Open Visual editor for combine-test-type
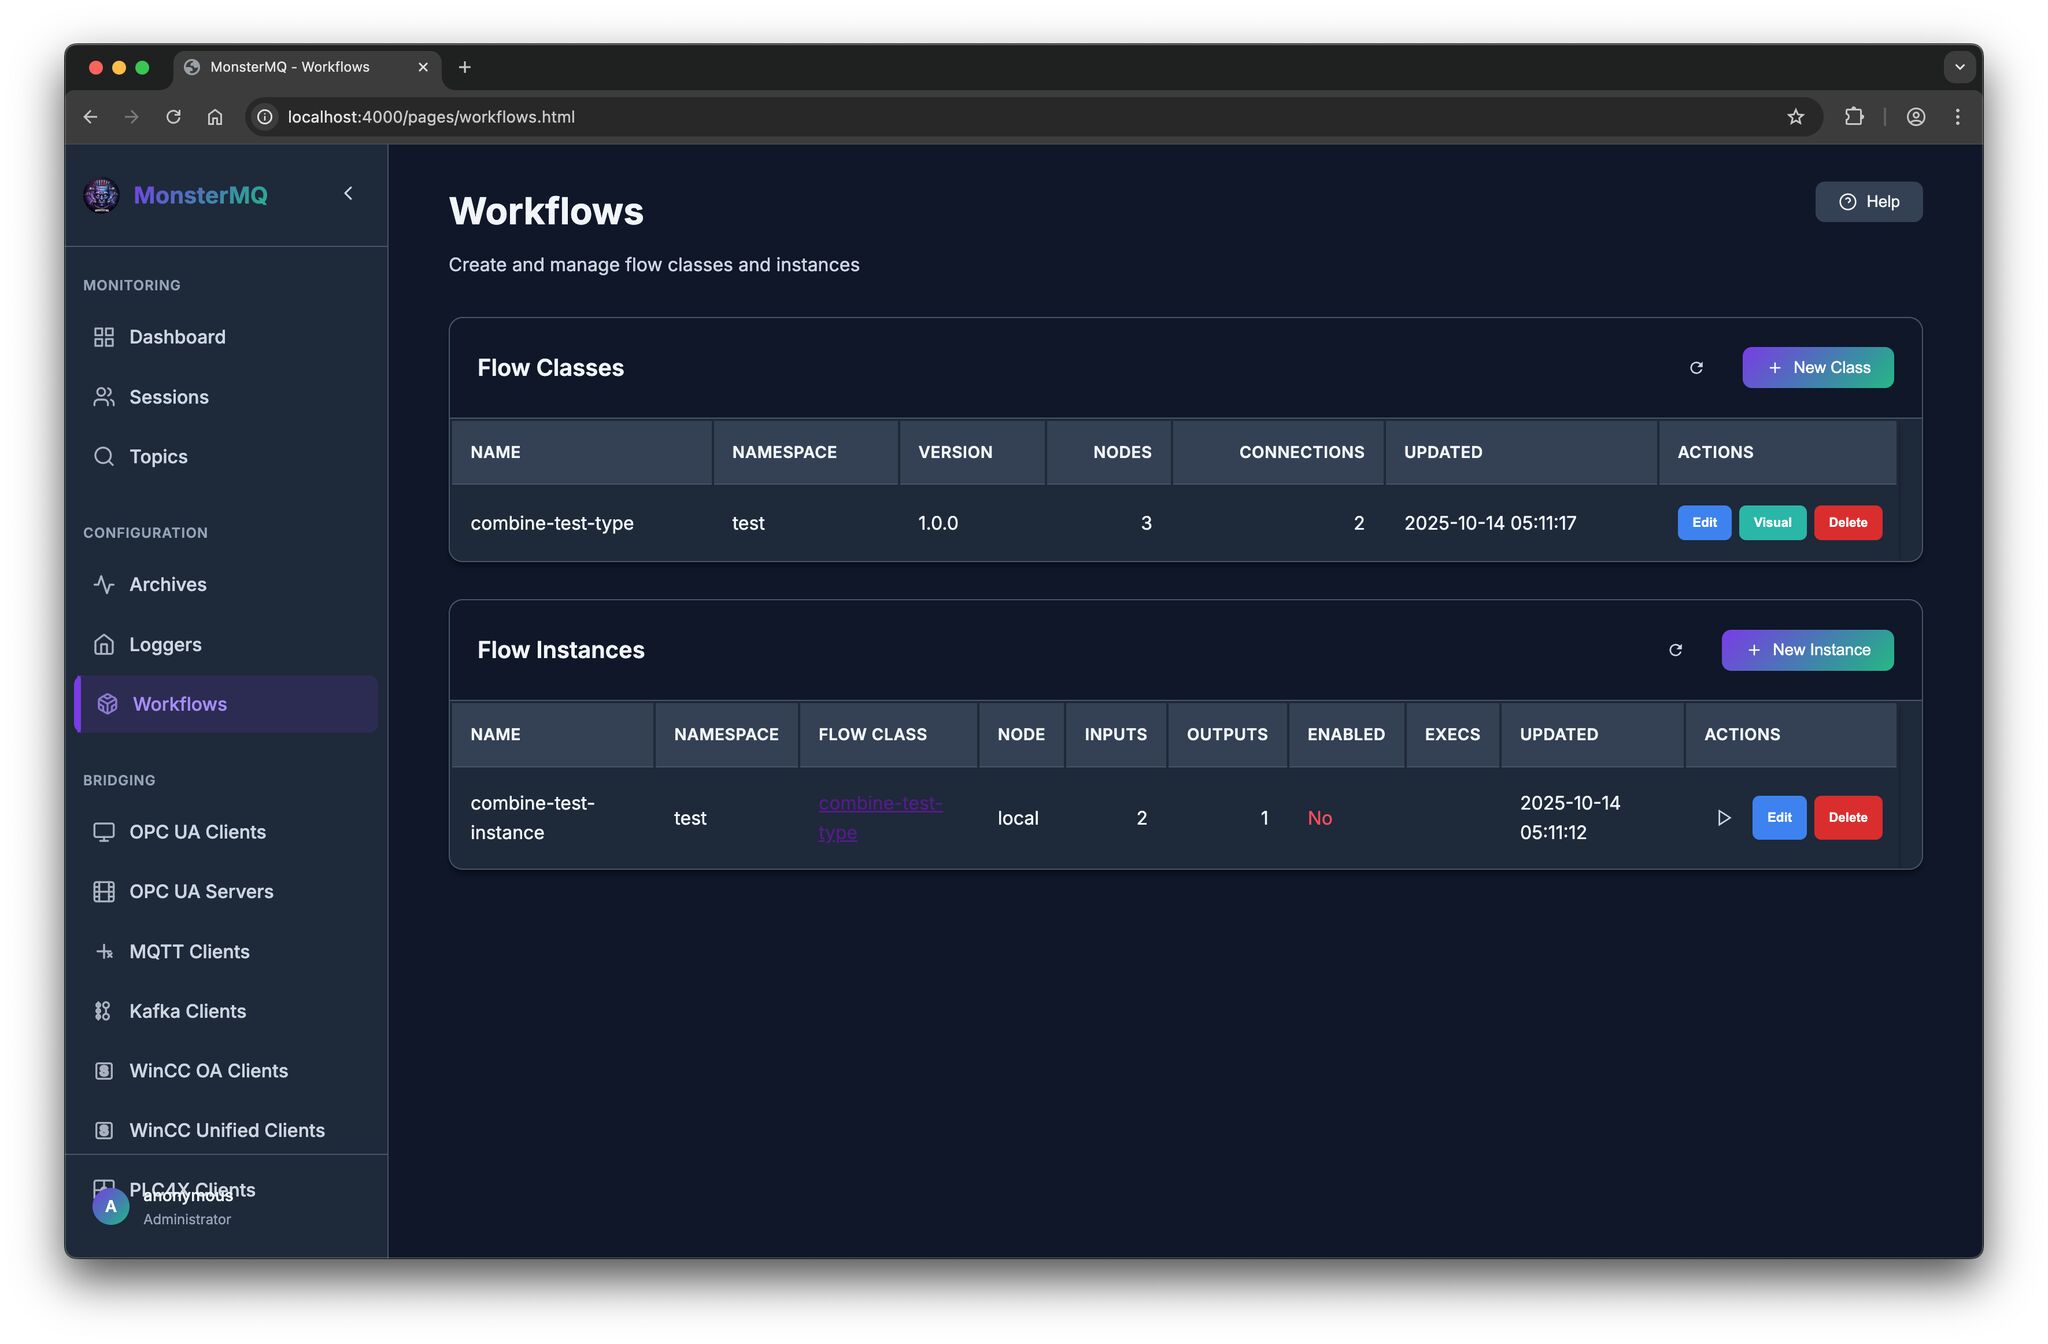2048x1344 pixels. 1771,523
